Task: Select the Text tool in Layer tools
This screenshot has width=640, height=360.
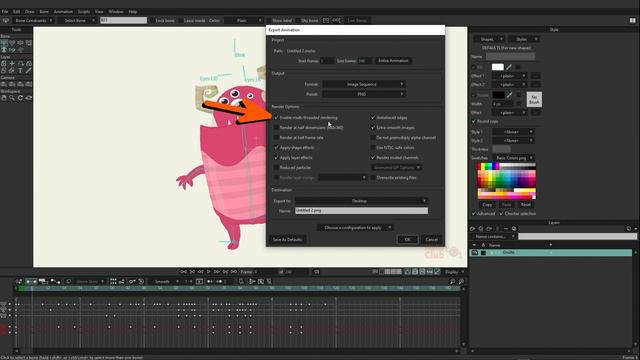Action: pyautogui.click(x=20, y=71)
